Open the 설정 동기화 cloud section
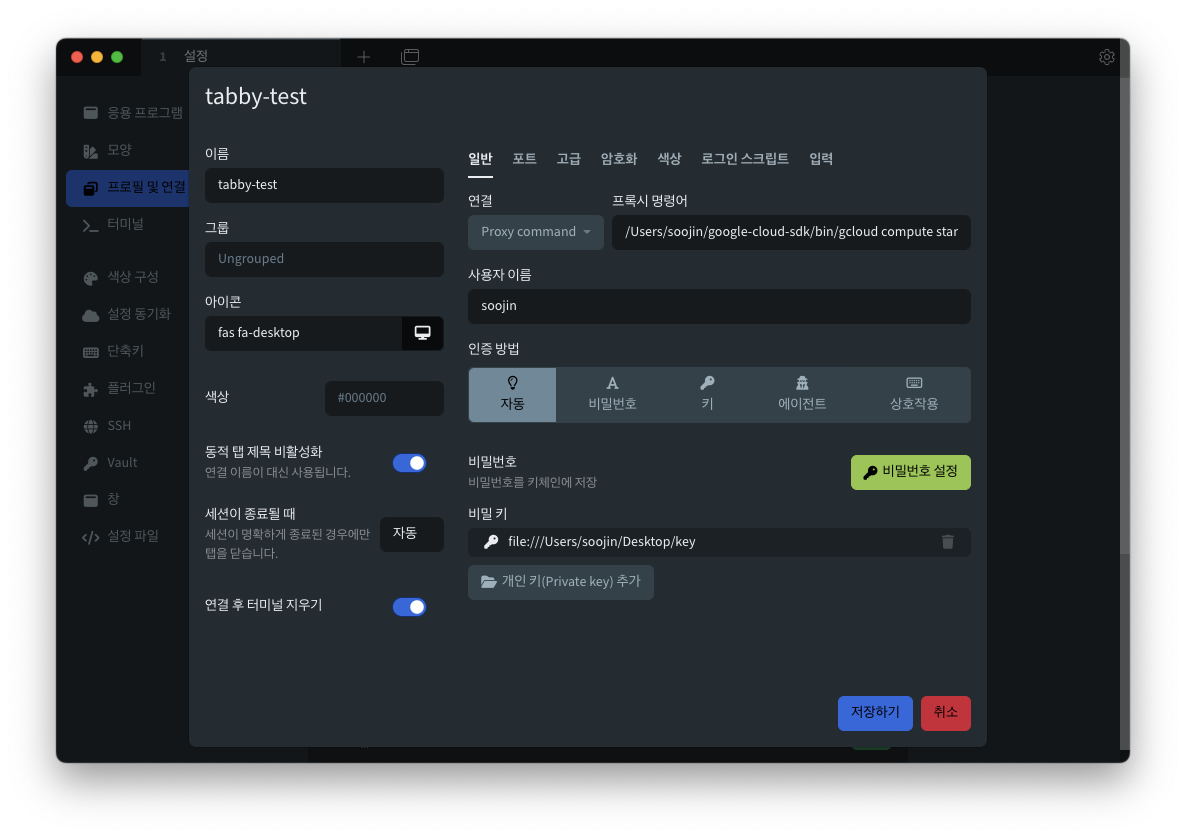The width and height of the screenshot is (1186, 837). click(127, 314)
